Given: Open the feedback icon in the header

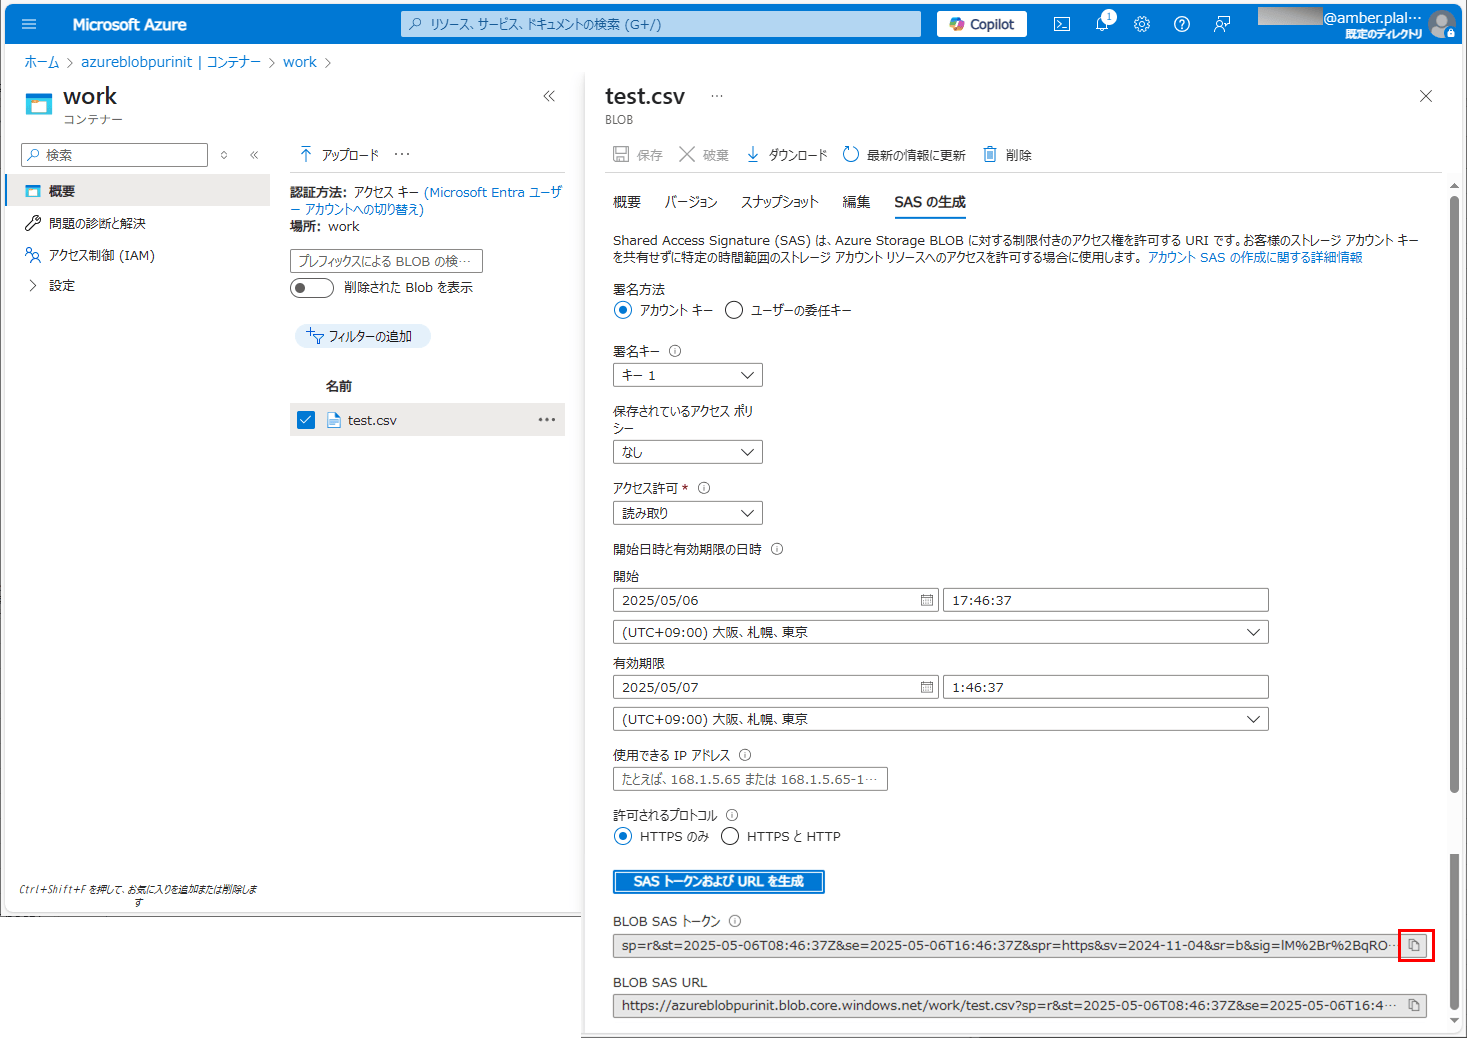Looking at the screenshot, I should (1222, 24).
